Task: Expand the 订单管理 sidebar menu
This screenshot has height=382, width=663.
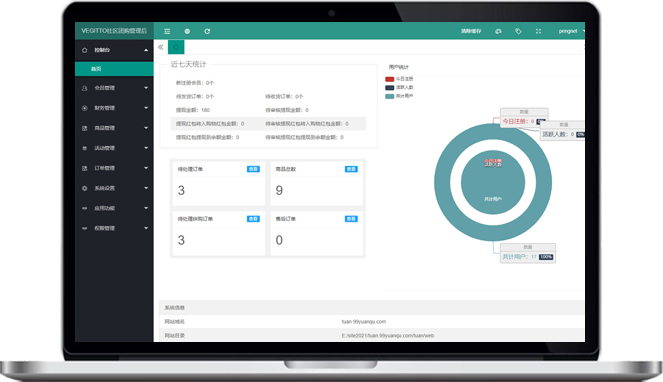Action: [114, 168]
